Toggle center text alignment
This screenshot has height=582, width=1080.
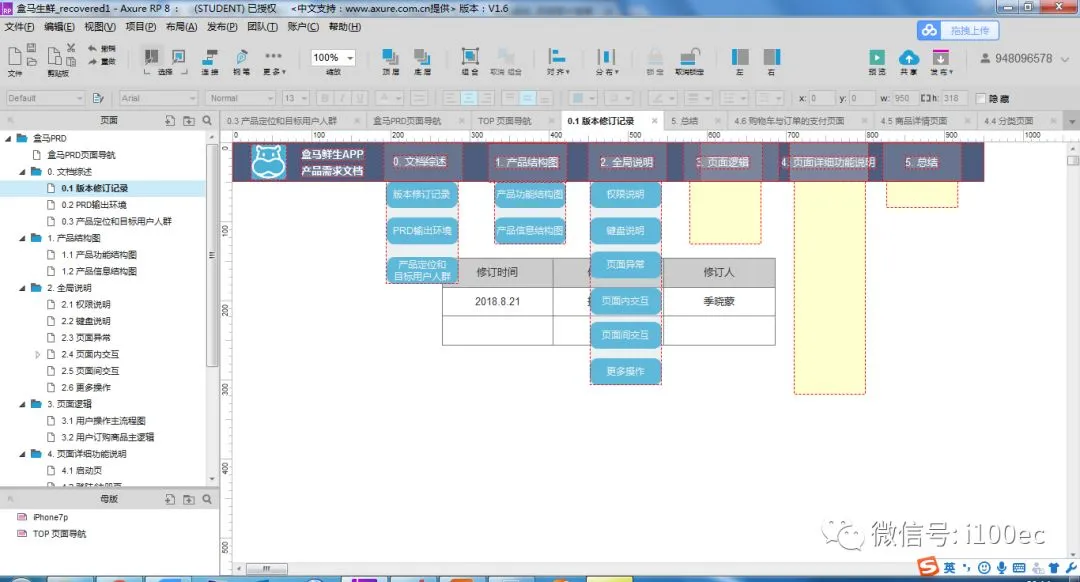coord(468,98)
